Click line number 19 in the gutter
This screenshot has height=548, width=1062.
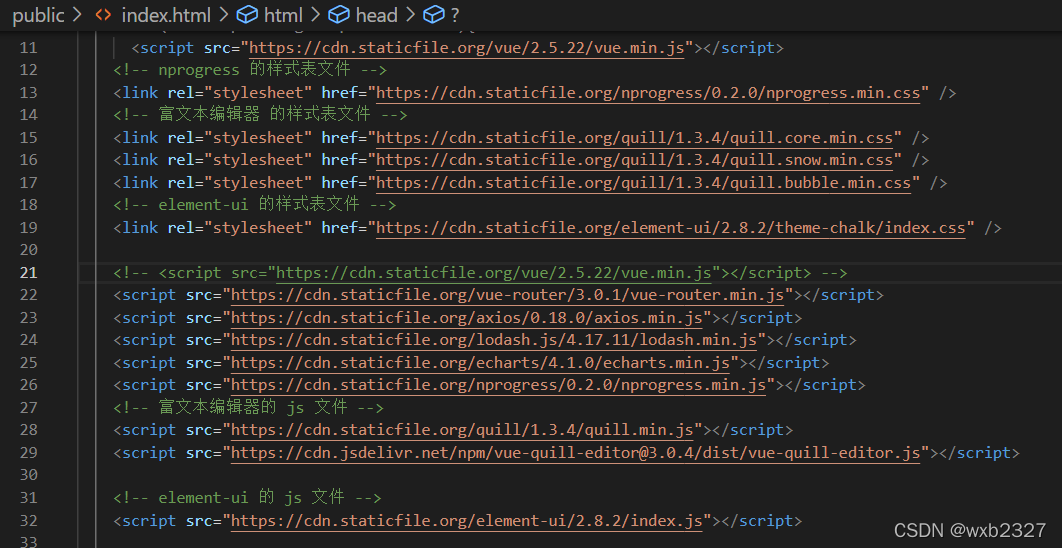28,228
